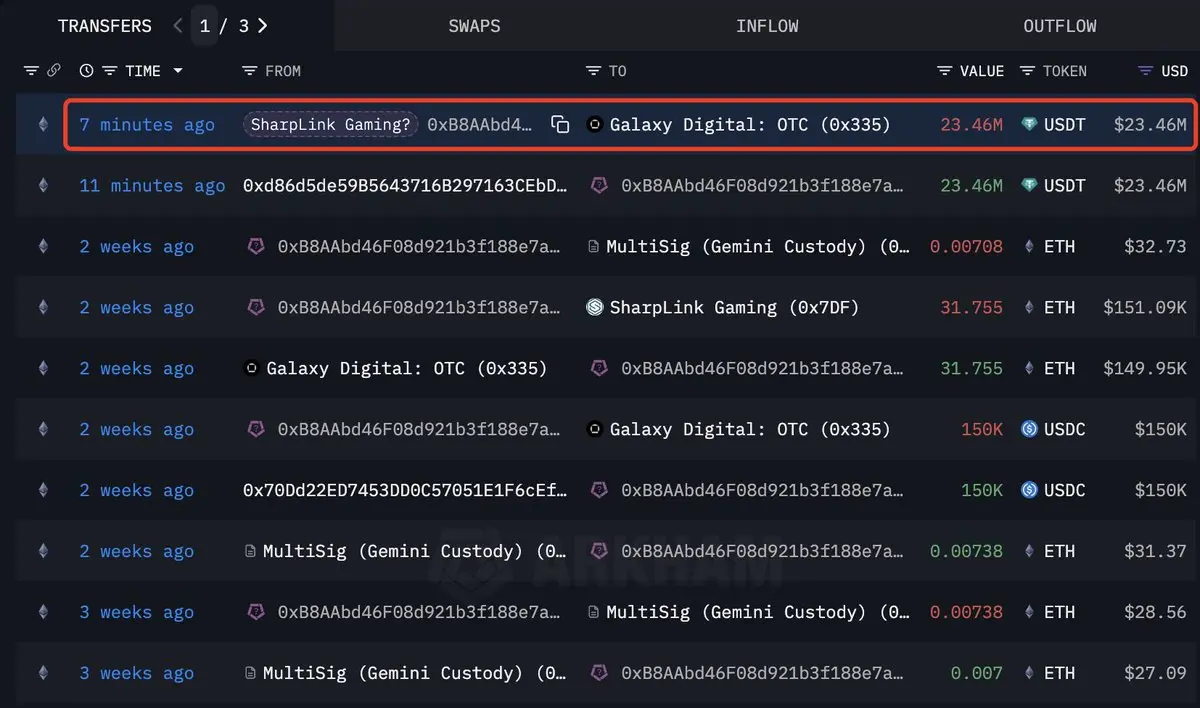This screenshot has width=1200, height=708.
Task: Click the ETH token icon in the $149.95K row
Action: (1029, 369)
